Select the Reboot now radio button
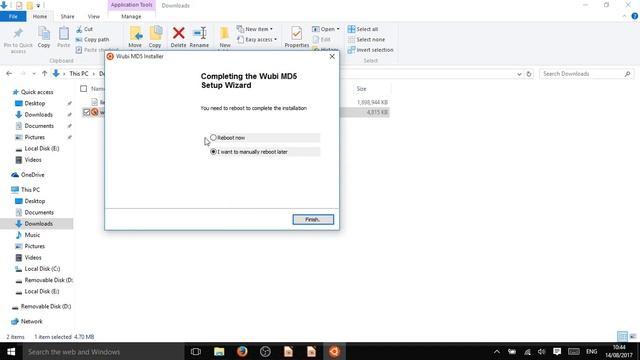The image size is (640, 360). (213, 138)
